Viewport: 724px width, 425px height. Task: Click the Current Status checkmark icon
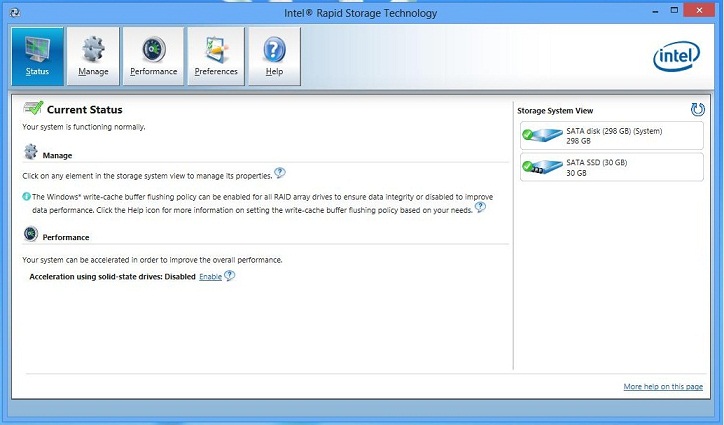coord(33,108)
